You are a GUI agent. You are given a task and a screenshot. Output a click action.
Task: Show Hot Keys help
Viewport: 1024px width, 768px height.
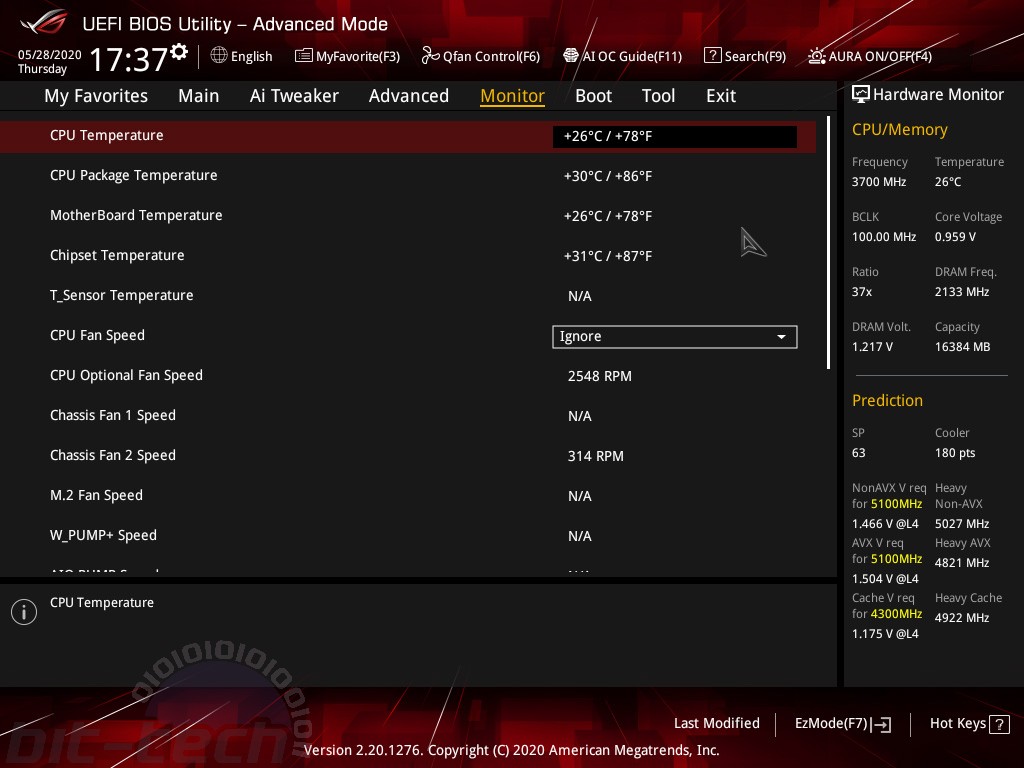pos(969,724)
